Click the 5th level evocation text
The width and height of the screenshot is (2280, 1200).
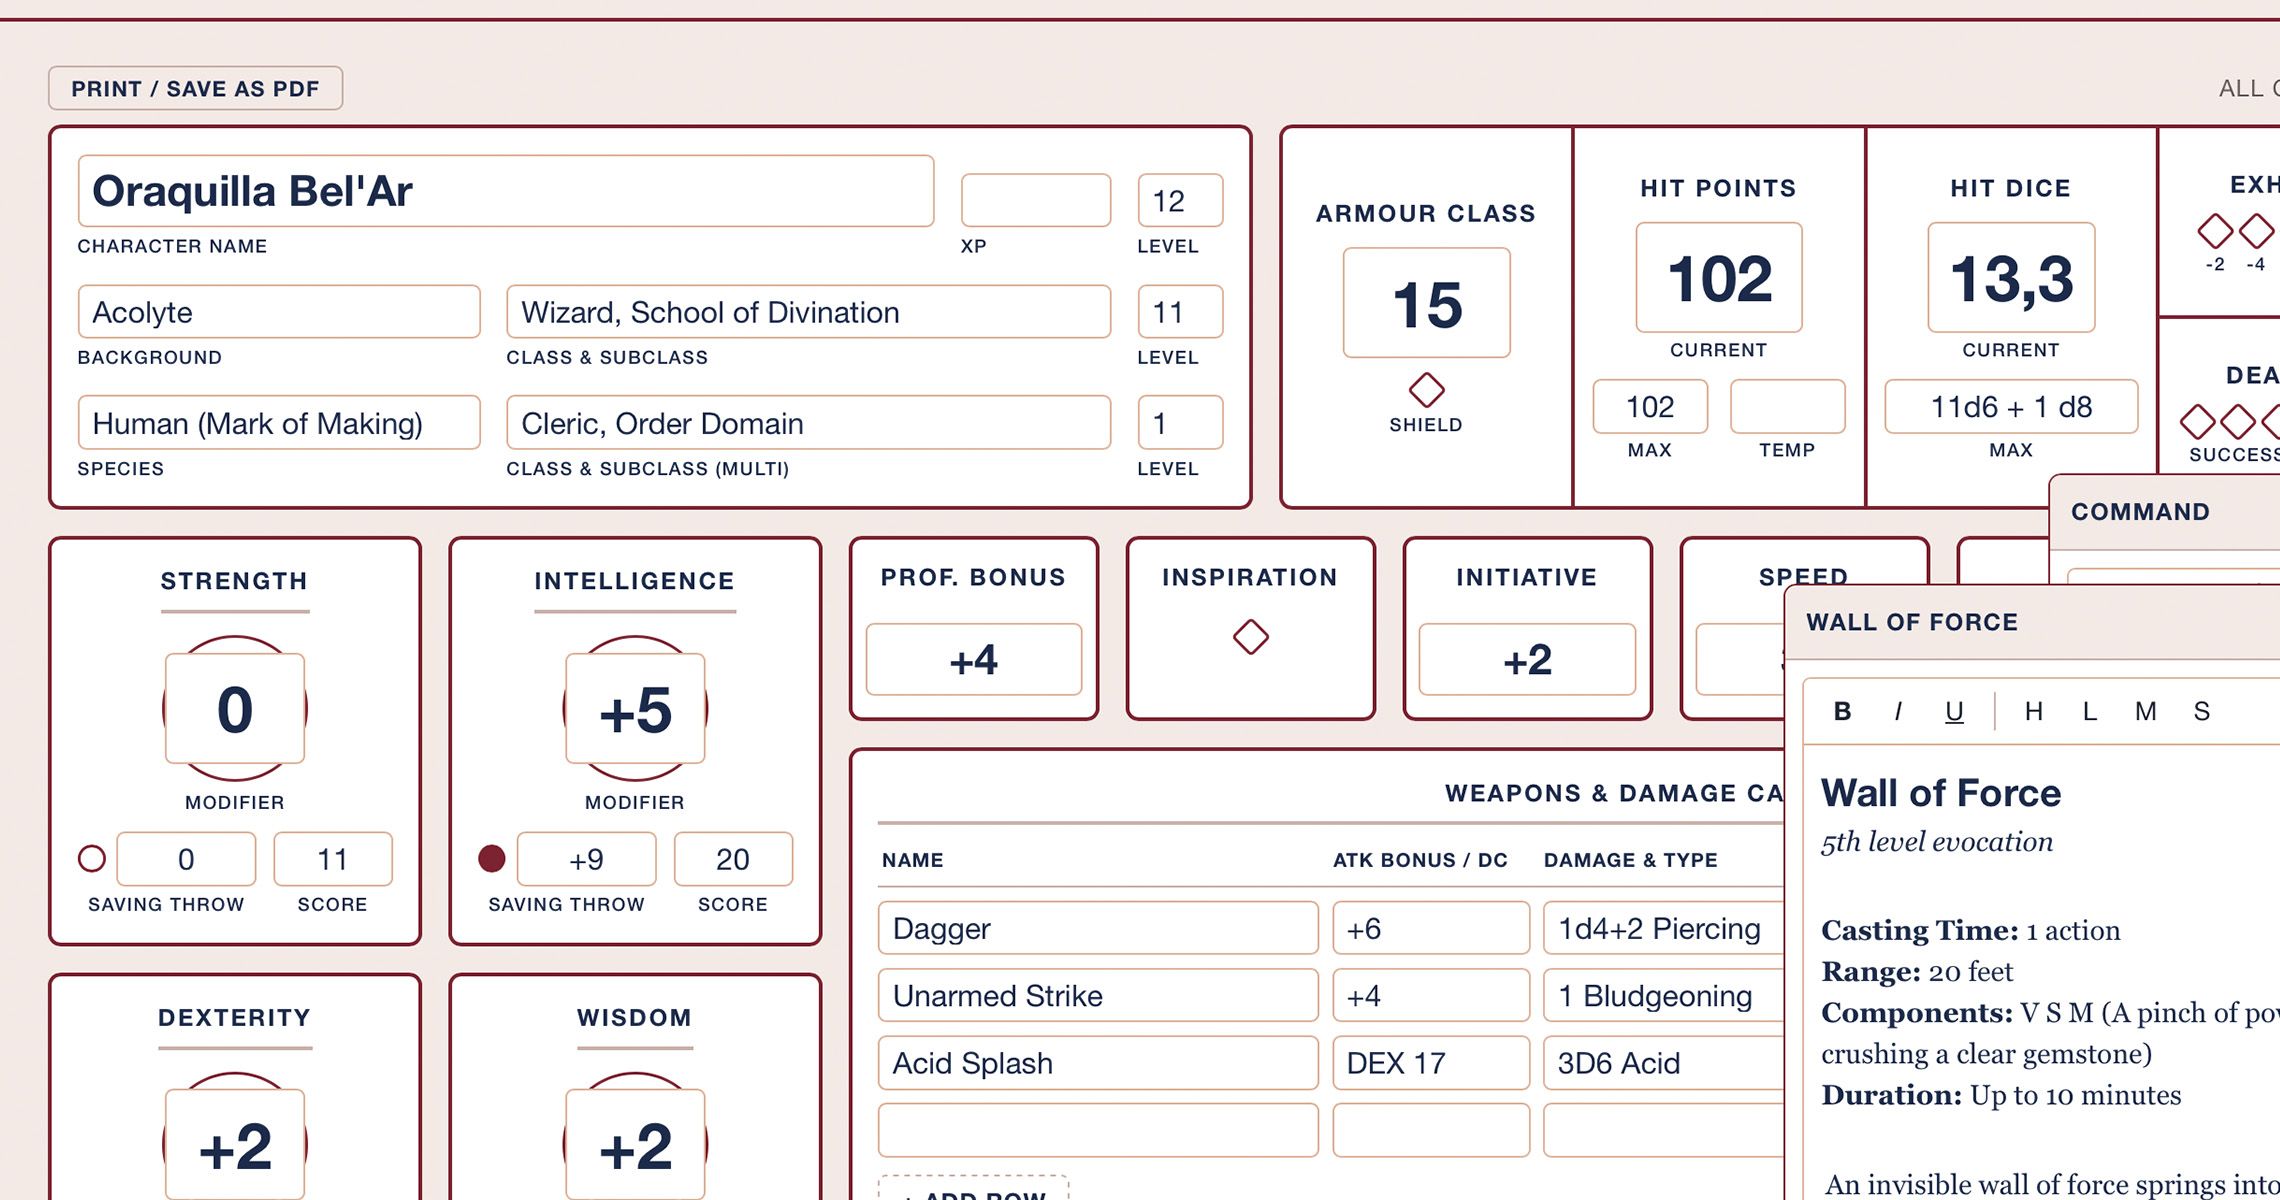point(1937,842)
